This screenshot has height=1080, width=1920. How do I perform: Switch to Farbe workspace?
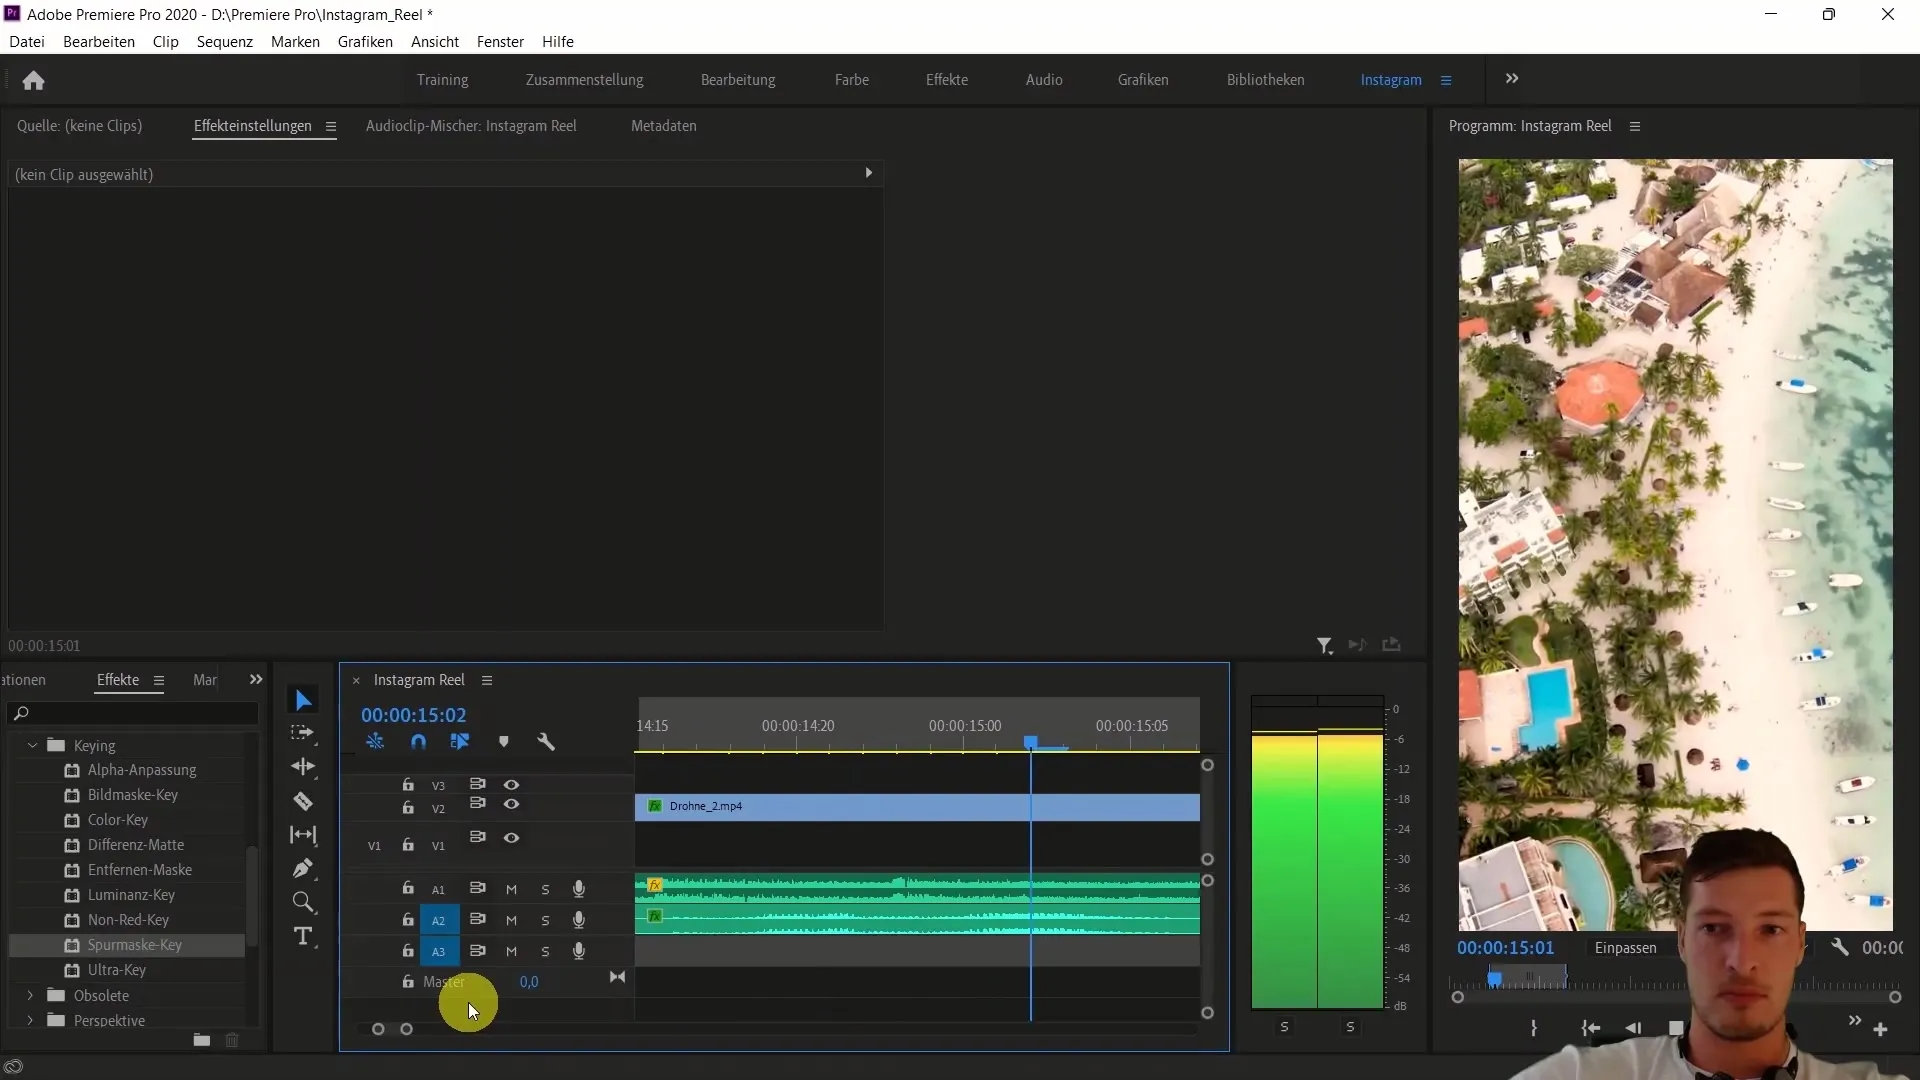pyautogui.click(x=852, y=80)
